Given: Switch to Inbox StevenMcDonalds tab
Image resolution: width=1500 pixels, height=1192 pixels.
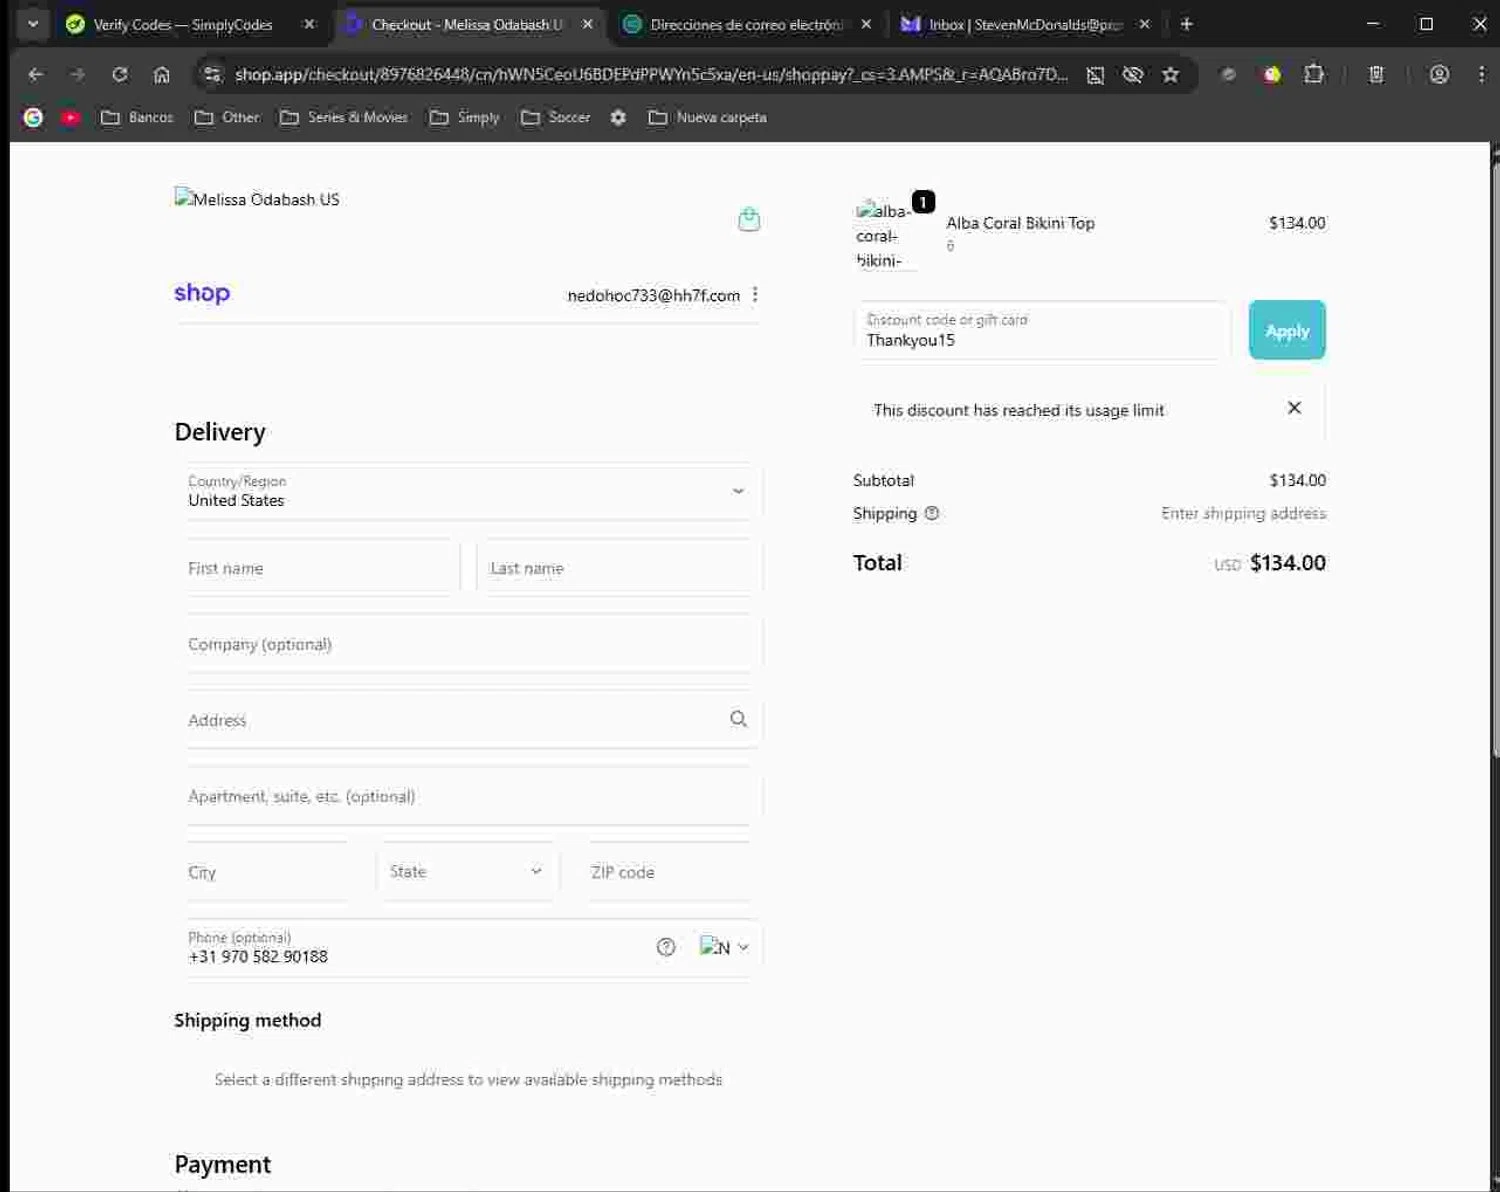Looking at the screenshot, I should (x=1025, y=24).
